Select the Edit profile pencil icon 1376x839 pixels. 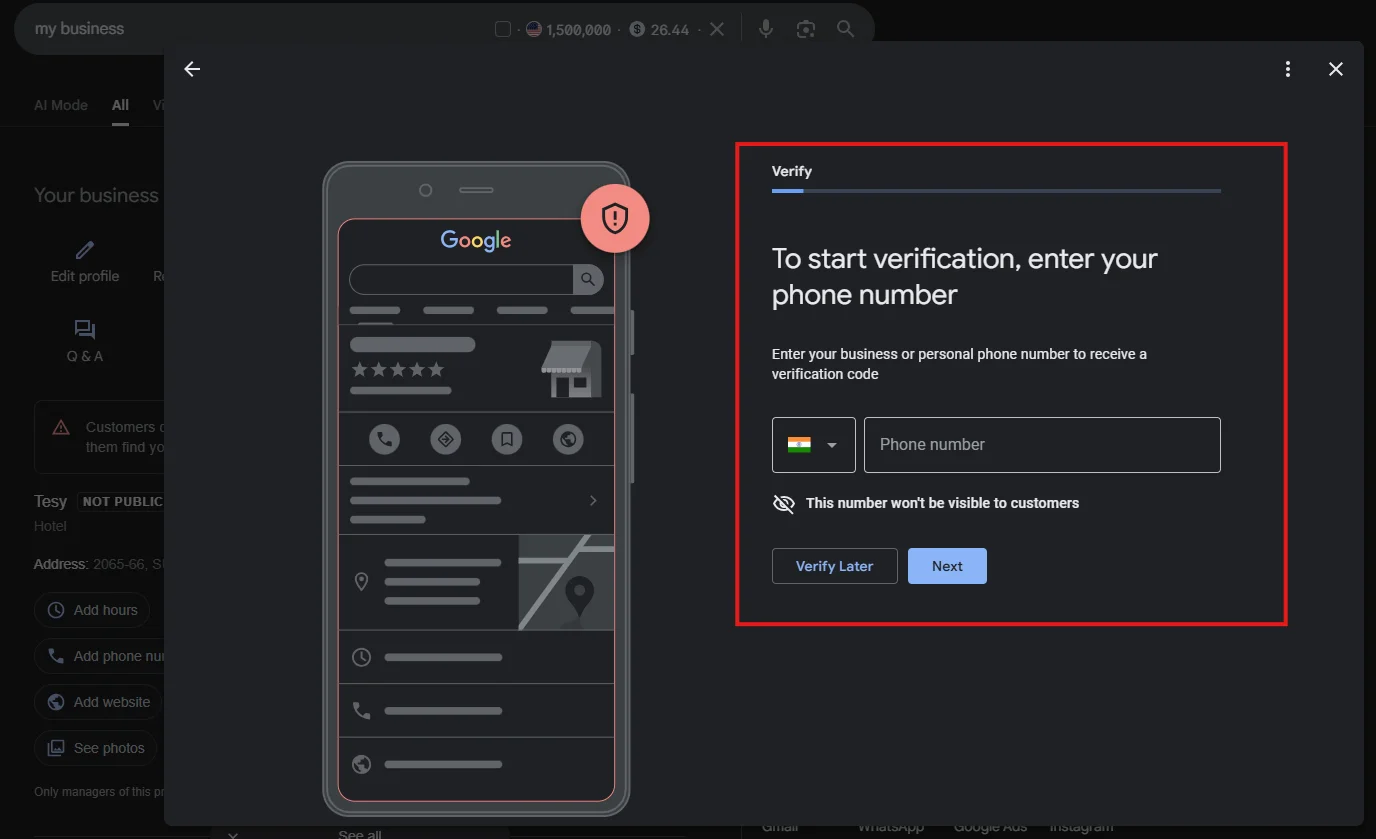point(84,249)
